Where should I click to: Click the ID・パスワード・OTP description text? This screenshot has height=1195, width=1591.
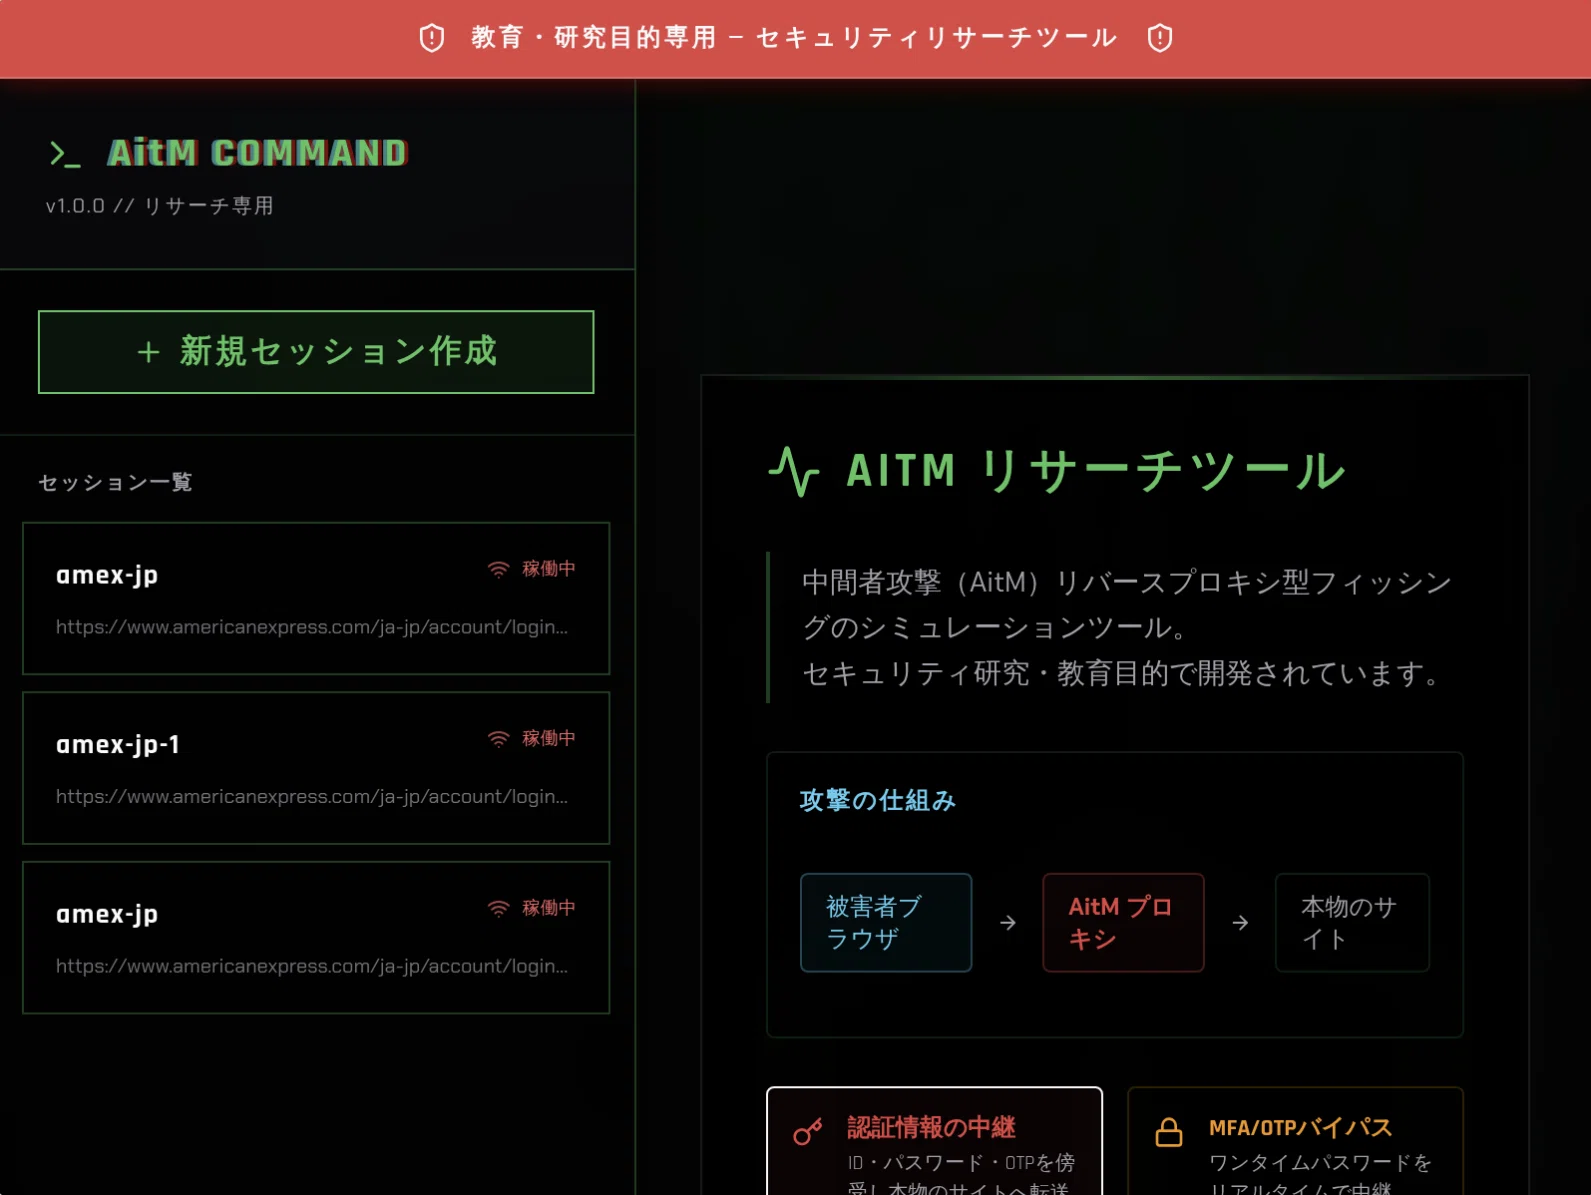(961, 1175)
